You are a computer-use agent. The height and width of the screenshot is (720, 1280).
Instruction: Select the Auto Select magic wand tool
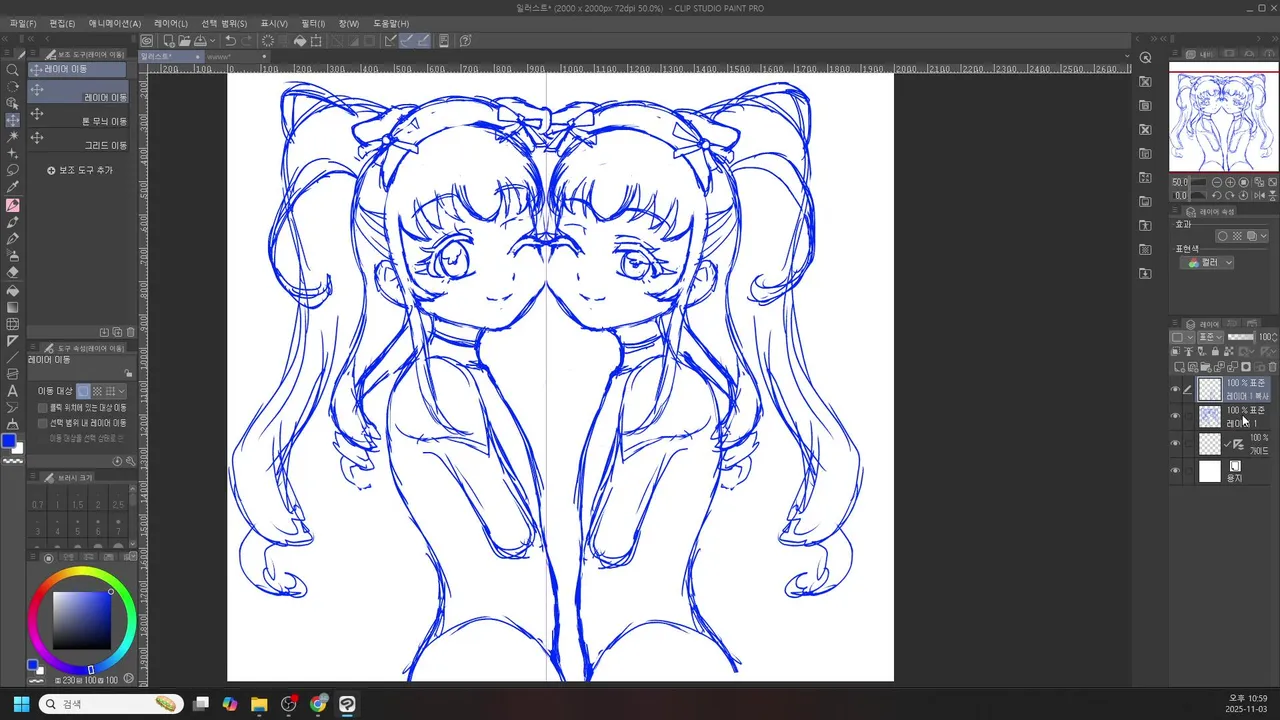[x=13, y=136]
